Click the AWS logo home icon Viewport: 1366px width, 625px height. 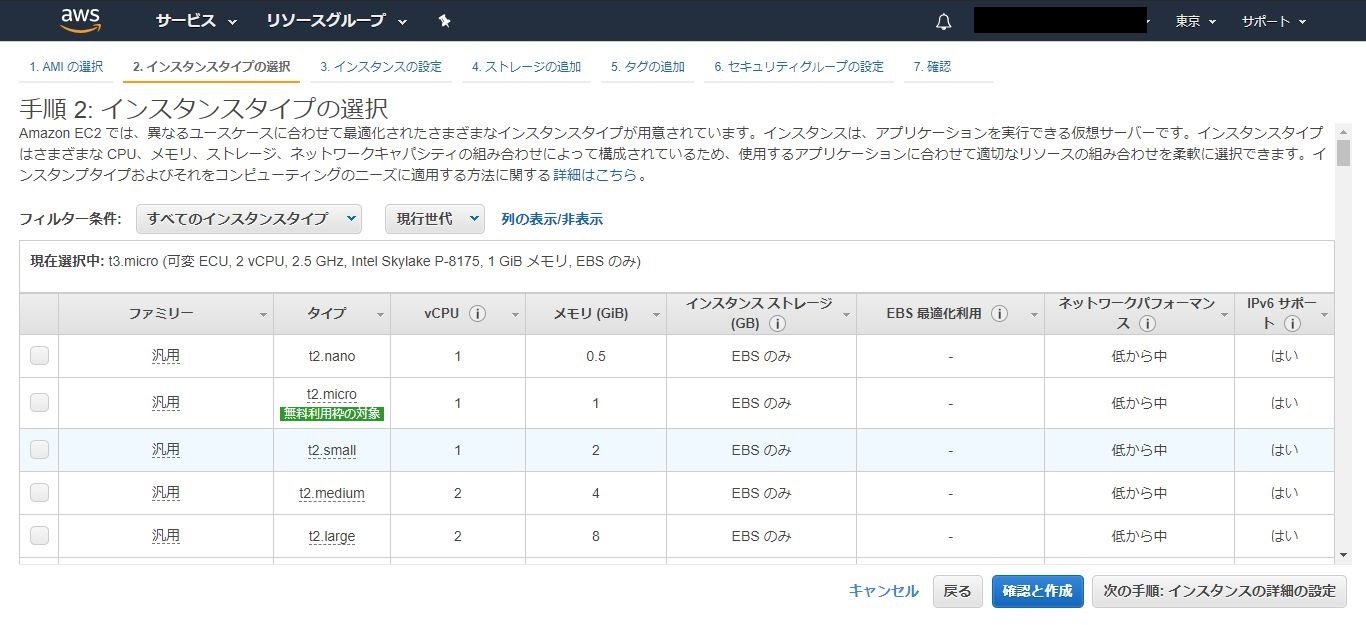pos(81,20)
